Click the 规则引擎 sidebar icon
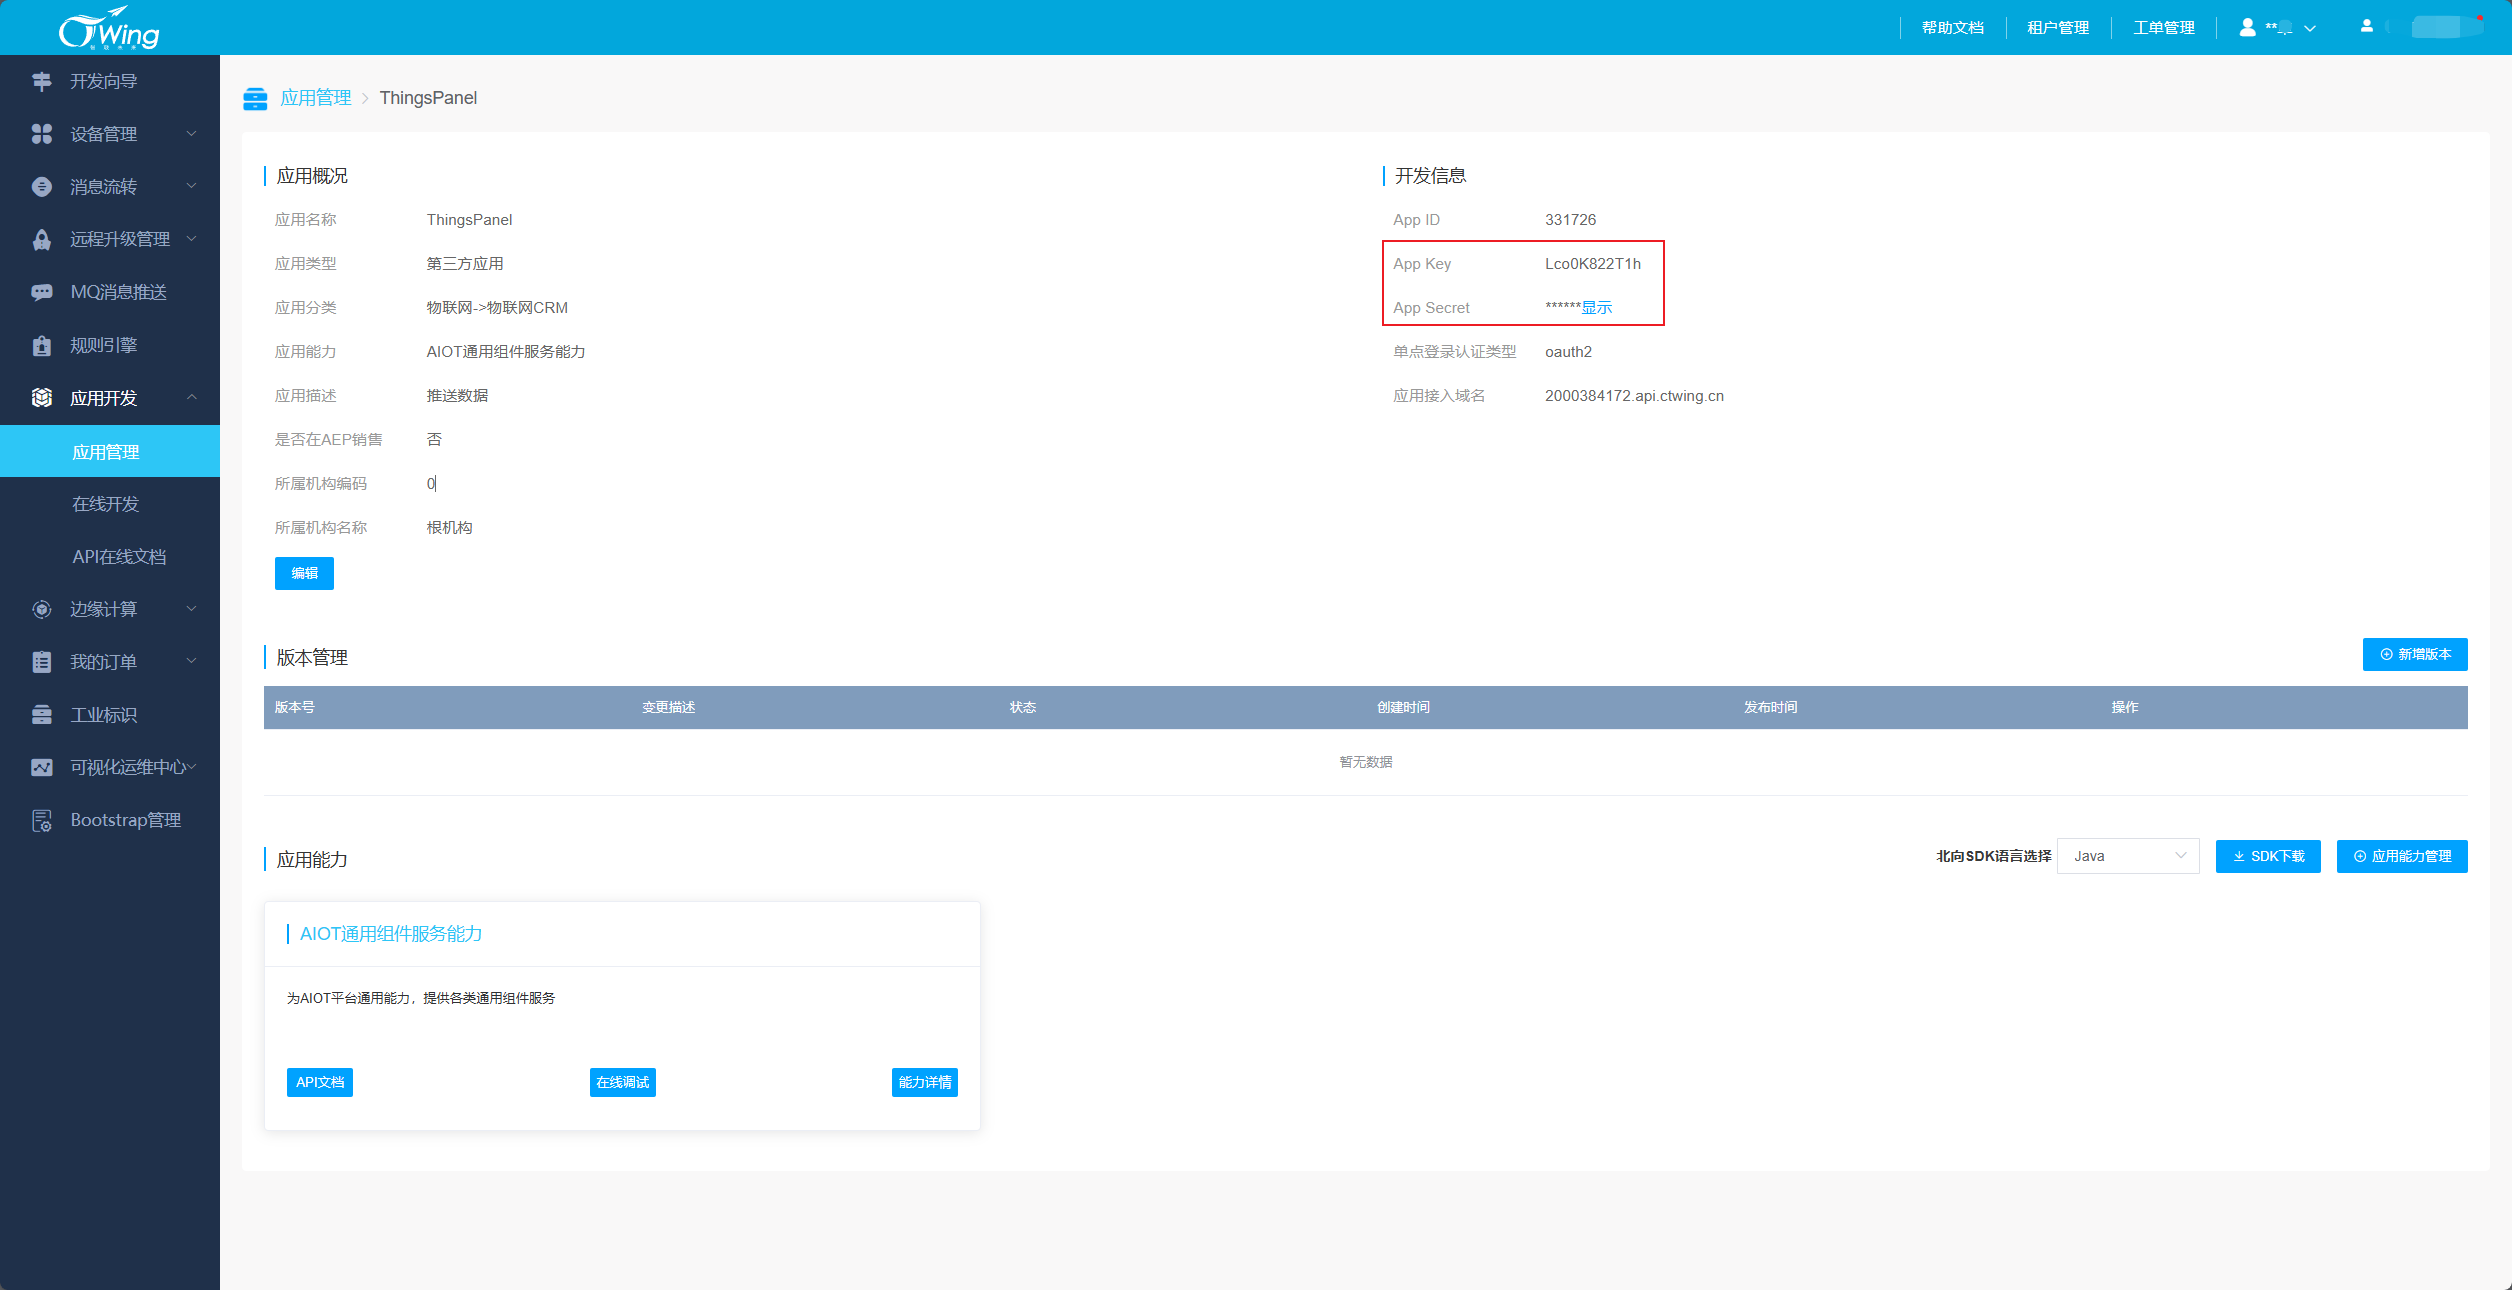This screenshot has height=1290, width=2512. [41, 346]
